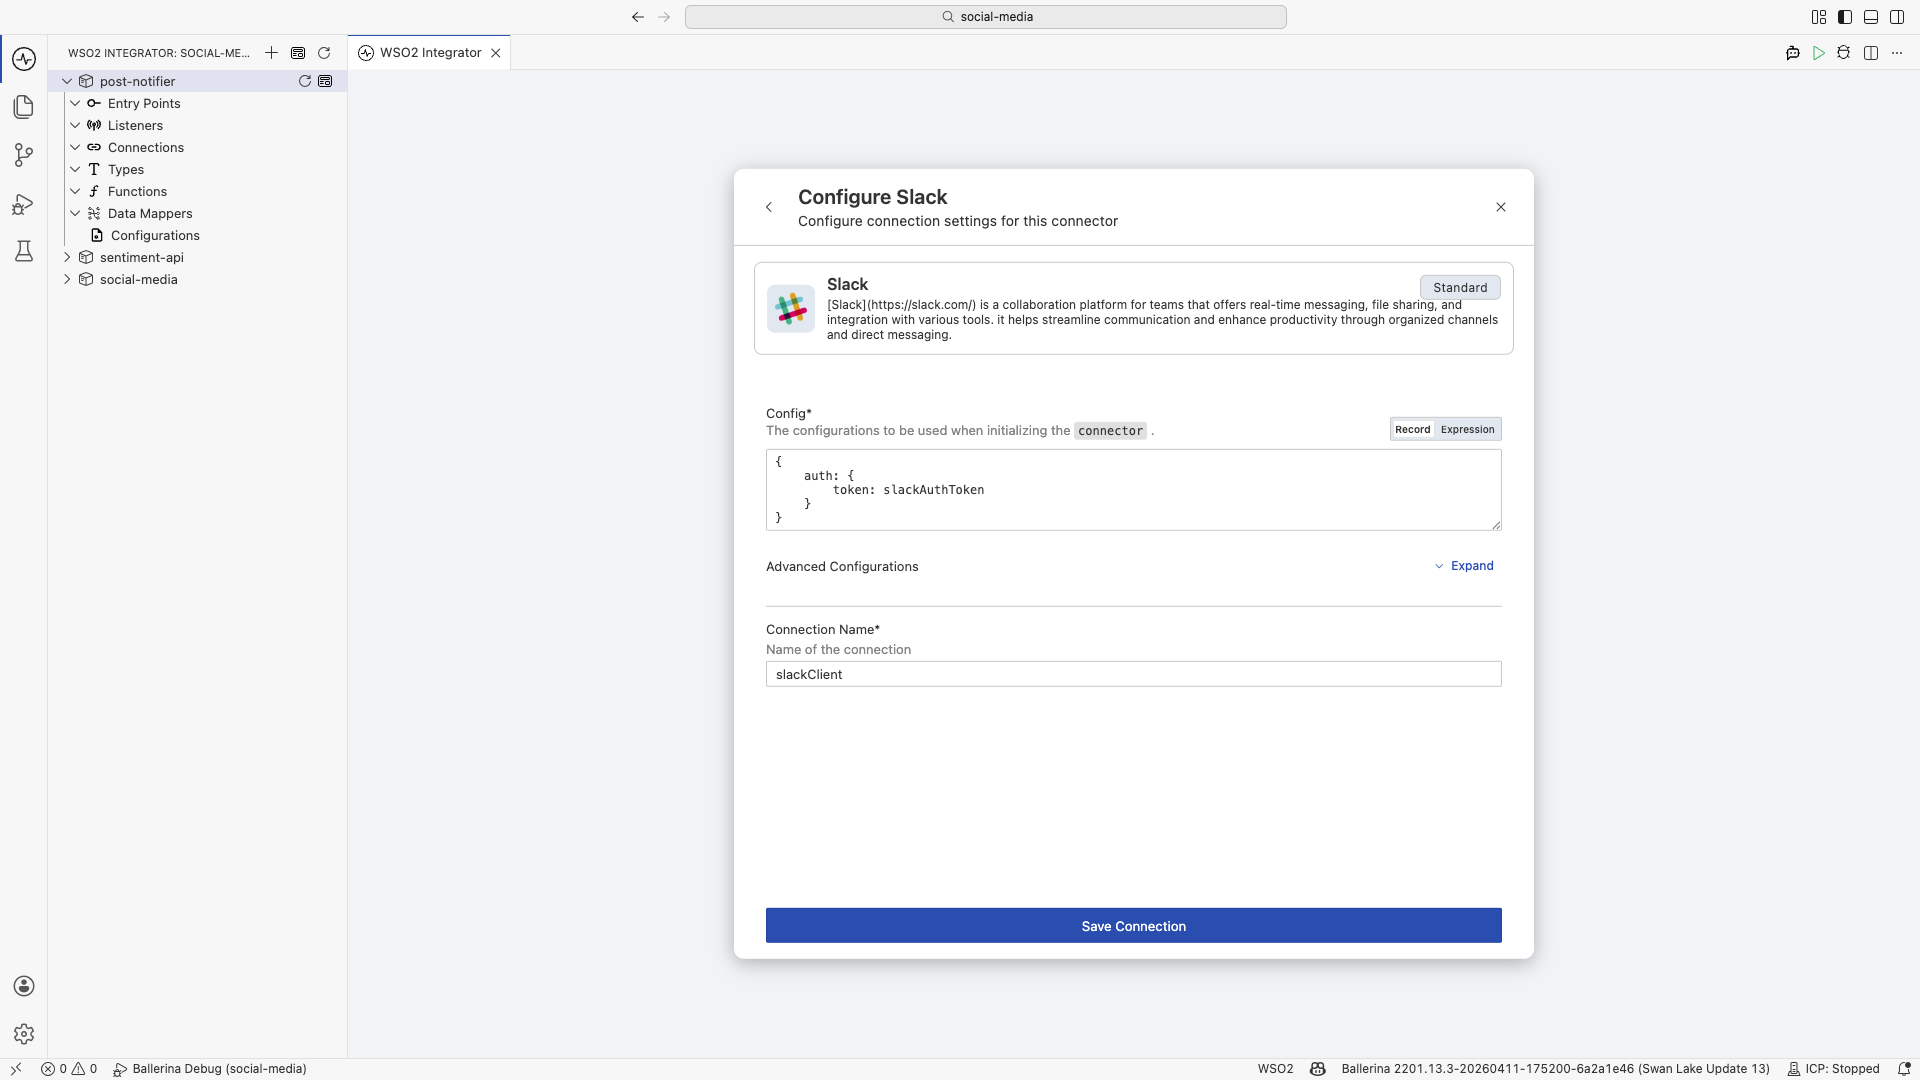Open the WSO2 Integrator activity bar icon
The width and height of the screenshot is (1920, 1080).
[x=24, y=59]
